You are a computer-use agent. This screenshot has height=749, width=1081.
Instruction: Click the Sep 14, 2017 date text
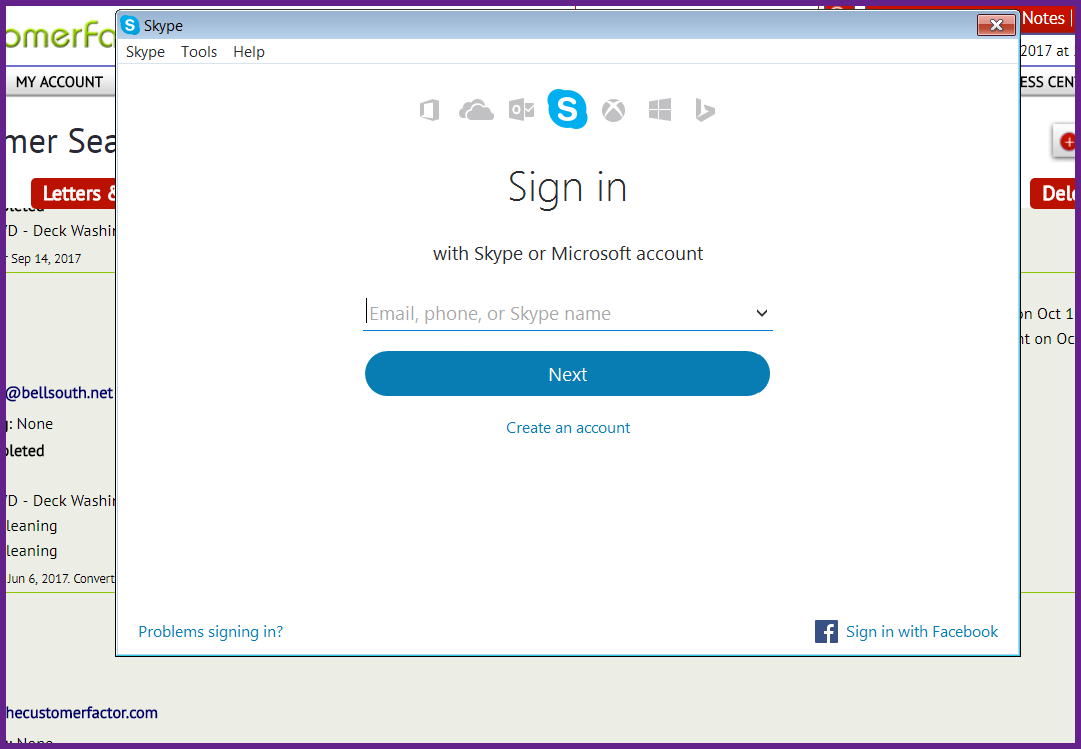46,259
